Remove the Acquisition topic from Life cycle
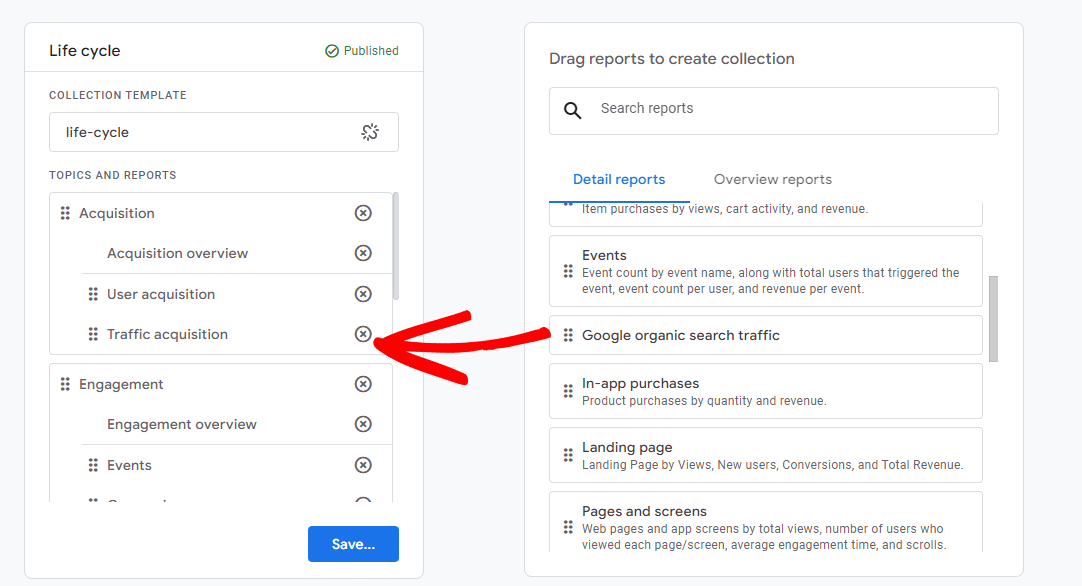Image resolution: width=1082 pixels, height=586 pixels. coord(363,213)
